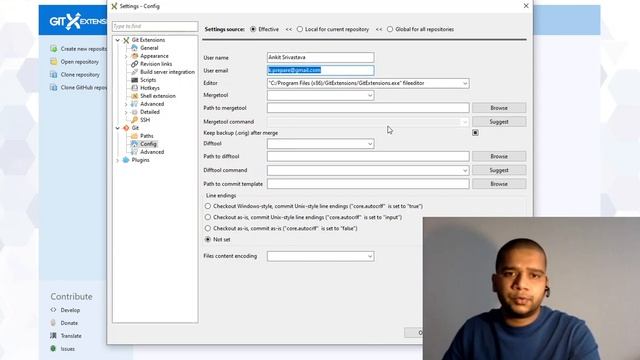
Task: Click the User email input field
Action: pos(320,70)
